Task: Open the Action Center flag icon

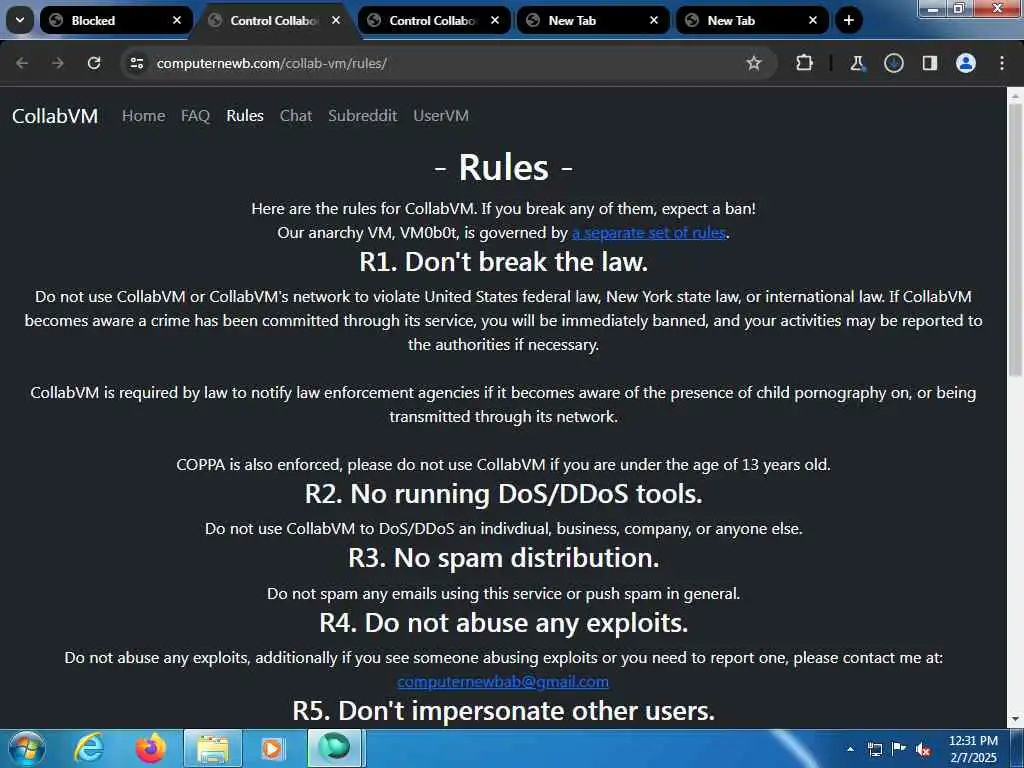Action: 899,749
